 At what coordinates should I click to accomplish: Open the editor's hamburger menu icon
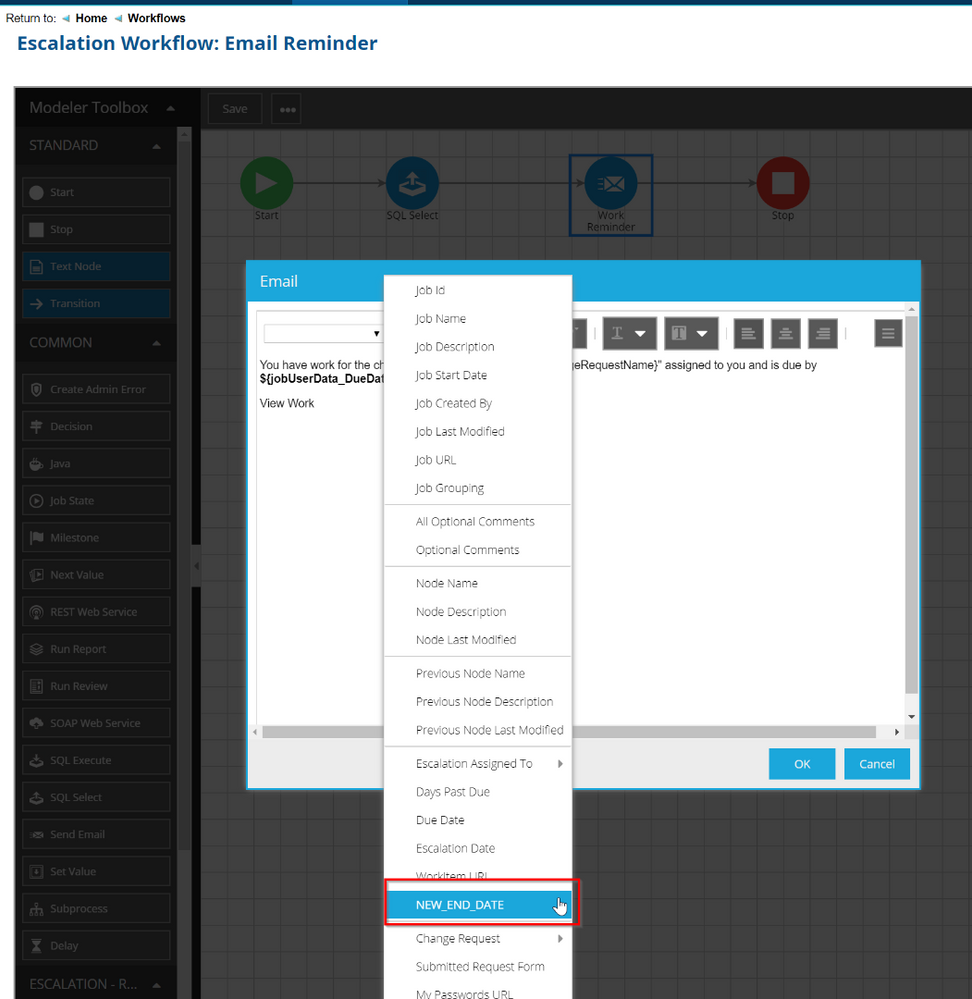(x=888, y=333)
